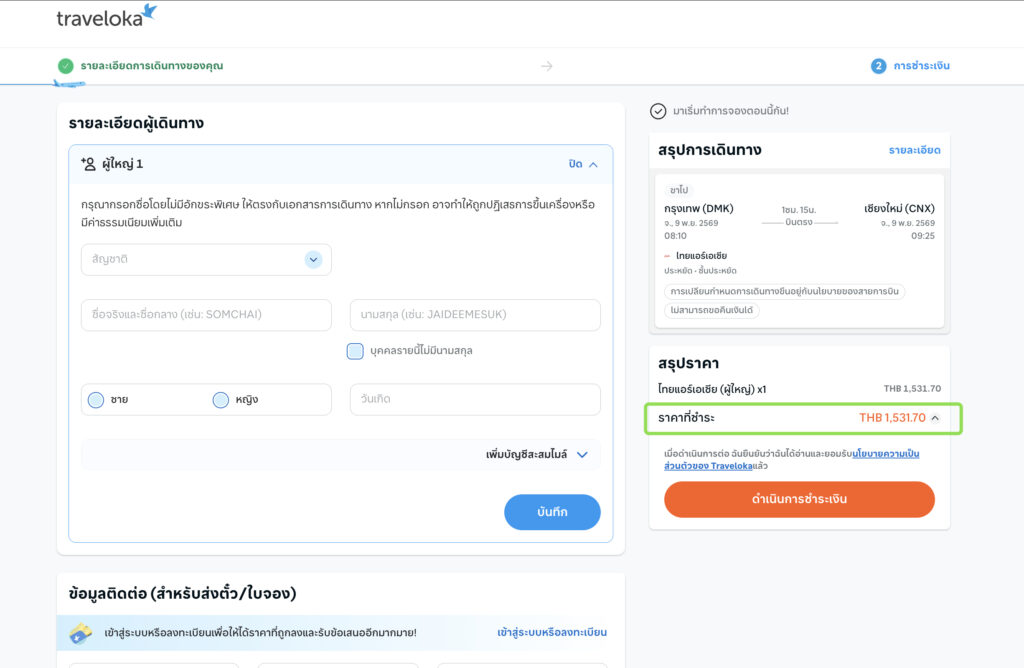Click the เชียงใหม่ (CNX) arrival text

pos(899,208)
